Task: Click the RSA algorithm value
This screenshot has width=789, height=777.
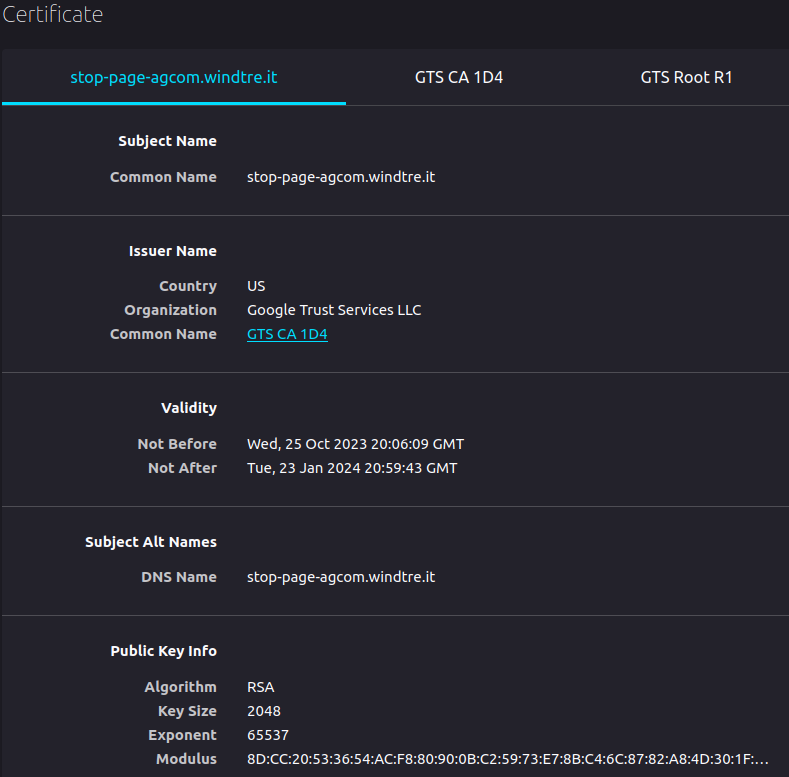Action: click(260, 687)
